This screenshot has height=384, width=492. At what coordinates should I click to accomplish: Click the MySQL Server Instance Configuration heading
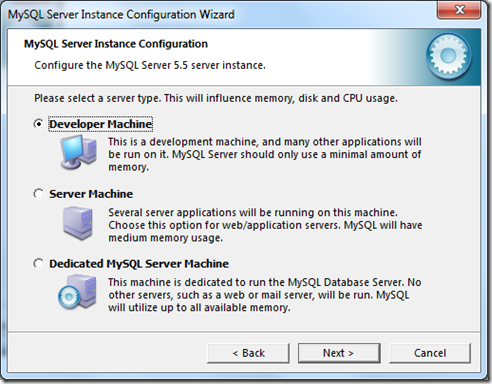116,44
